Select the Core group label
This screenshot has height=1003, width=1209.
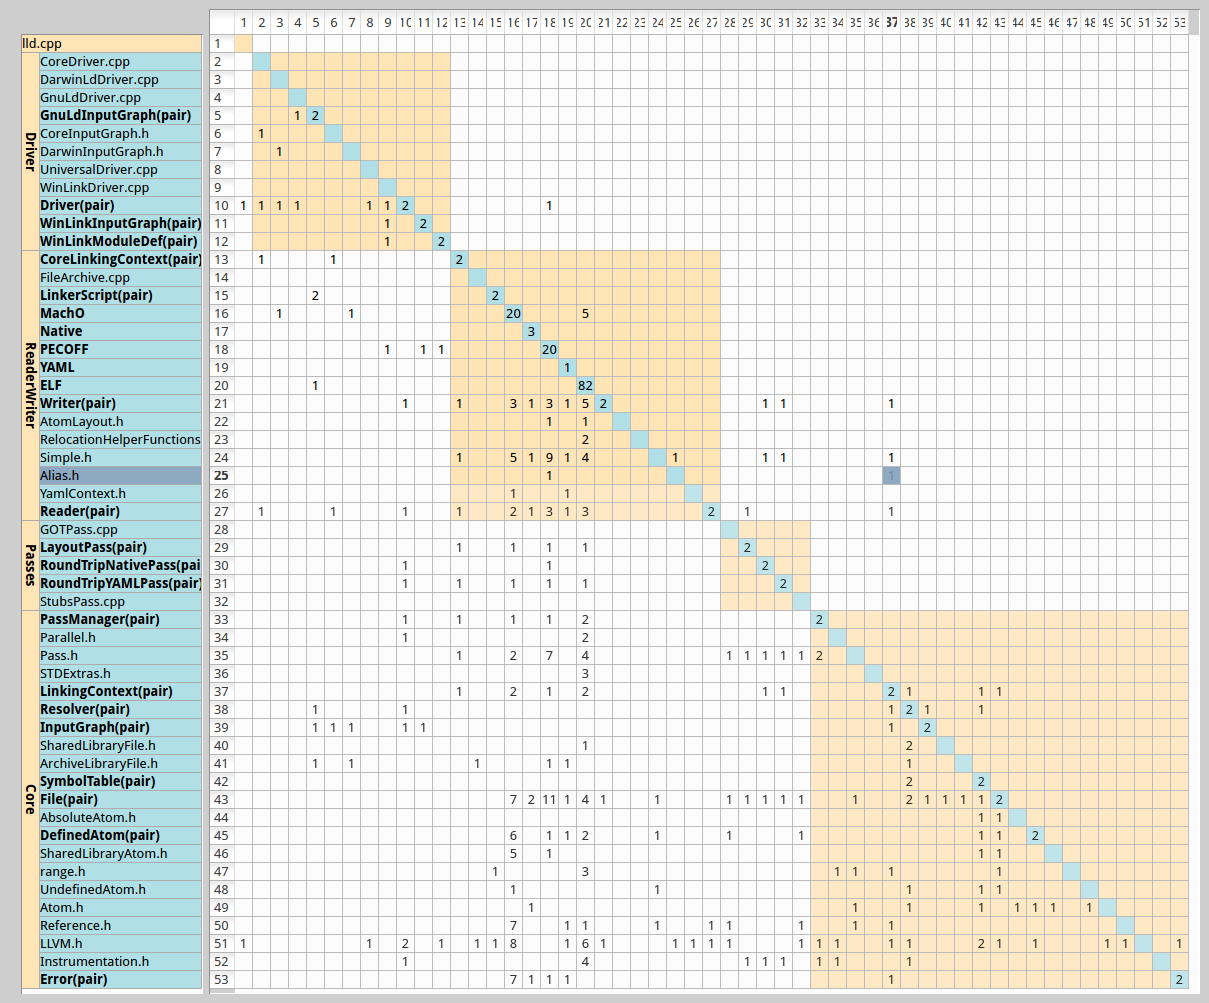(x=30, y=799)
